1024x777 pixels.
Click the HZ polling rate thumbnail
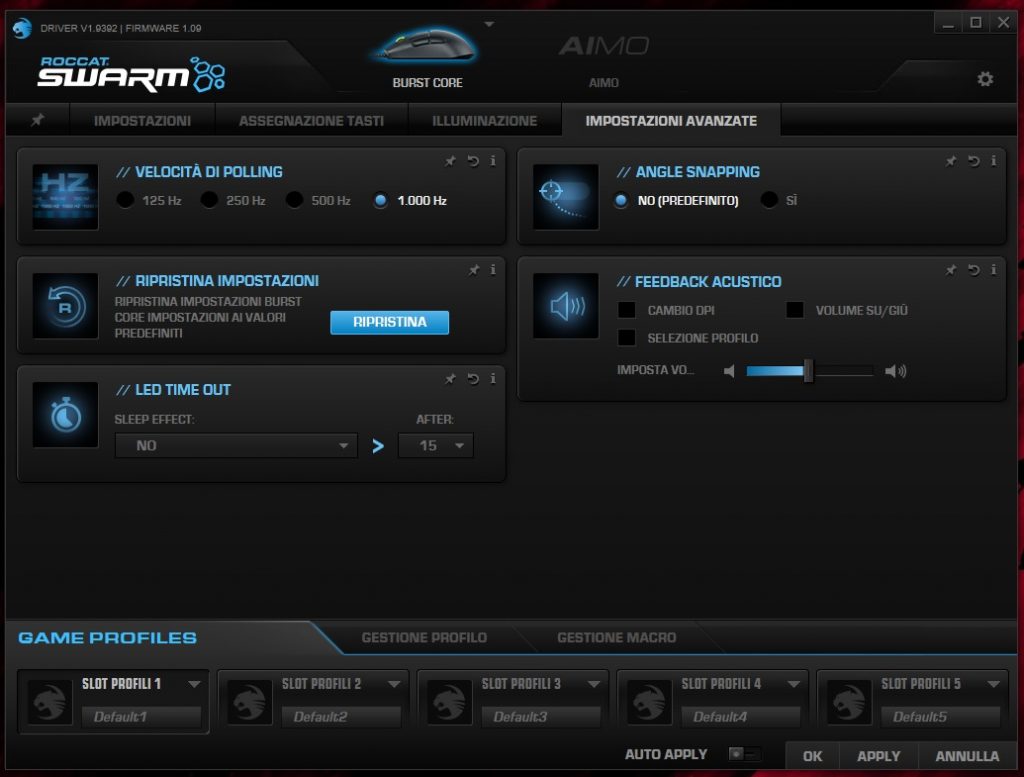tap(65, 197)
